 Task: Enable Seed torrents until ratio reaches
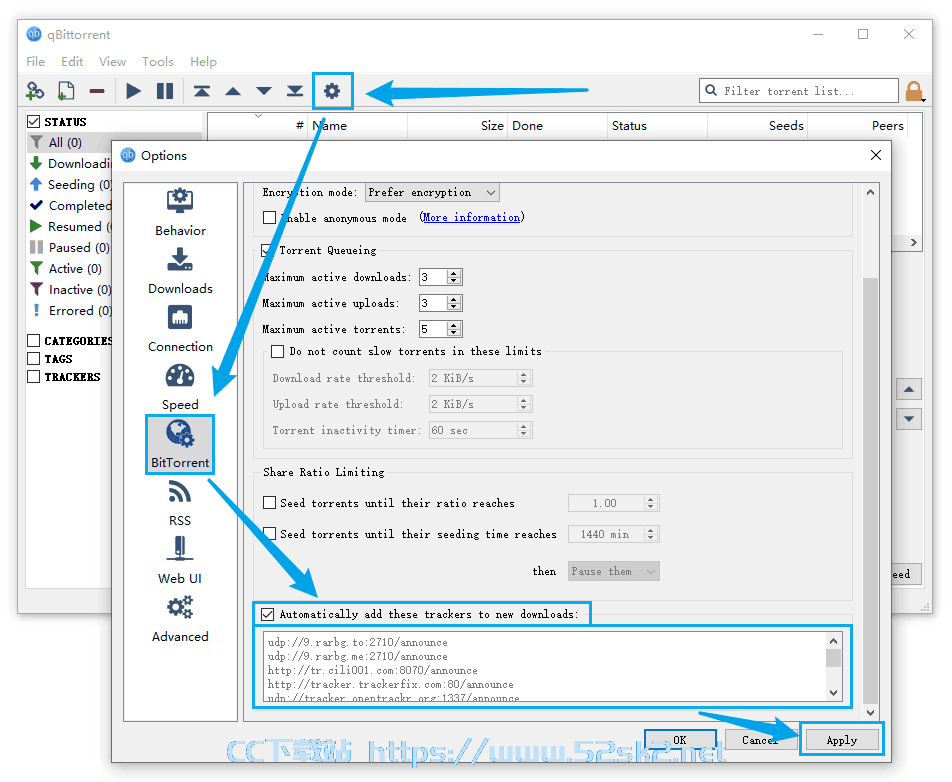[269, 503]
